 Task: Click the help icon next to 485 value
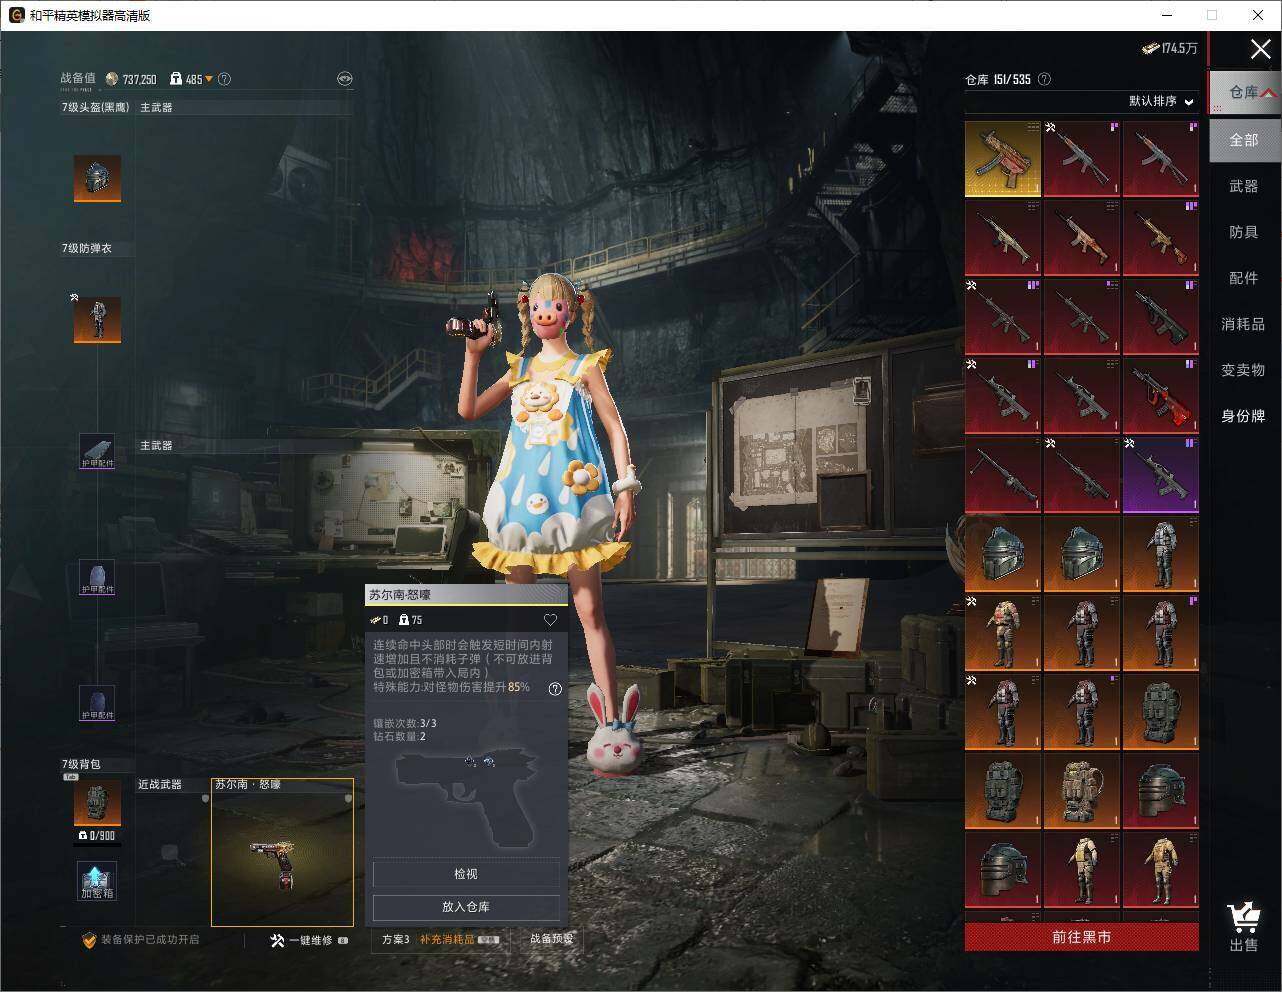point(224,79)
